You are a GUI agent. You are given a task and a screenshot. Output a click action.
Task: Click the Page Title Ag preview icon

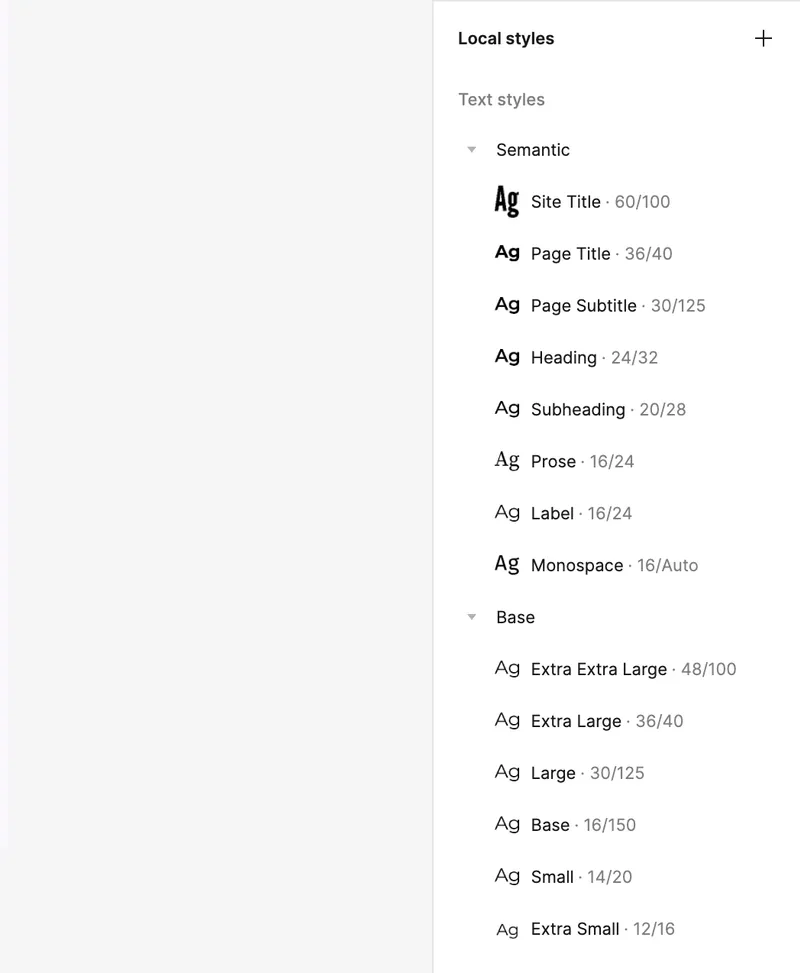point(507,253)
